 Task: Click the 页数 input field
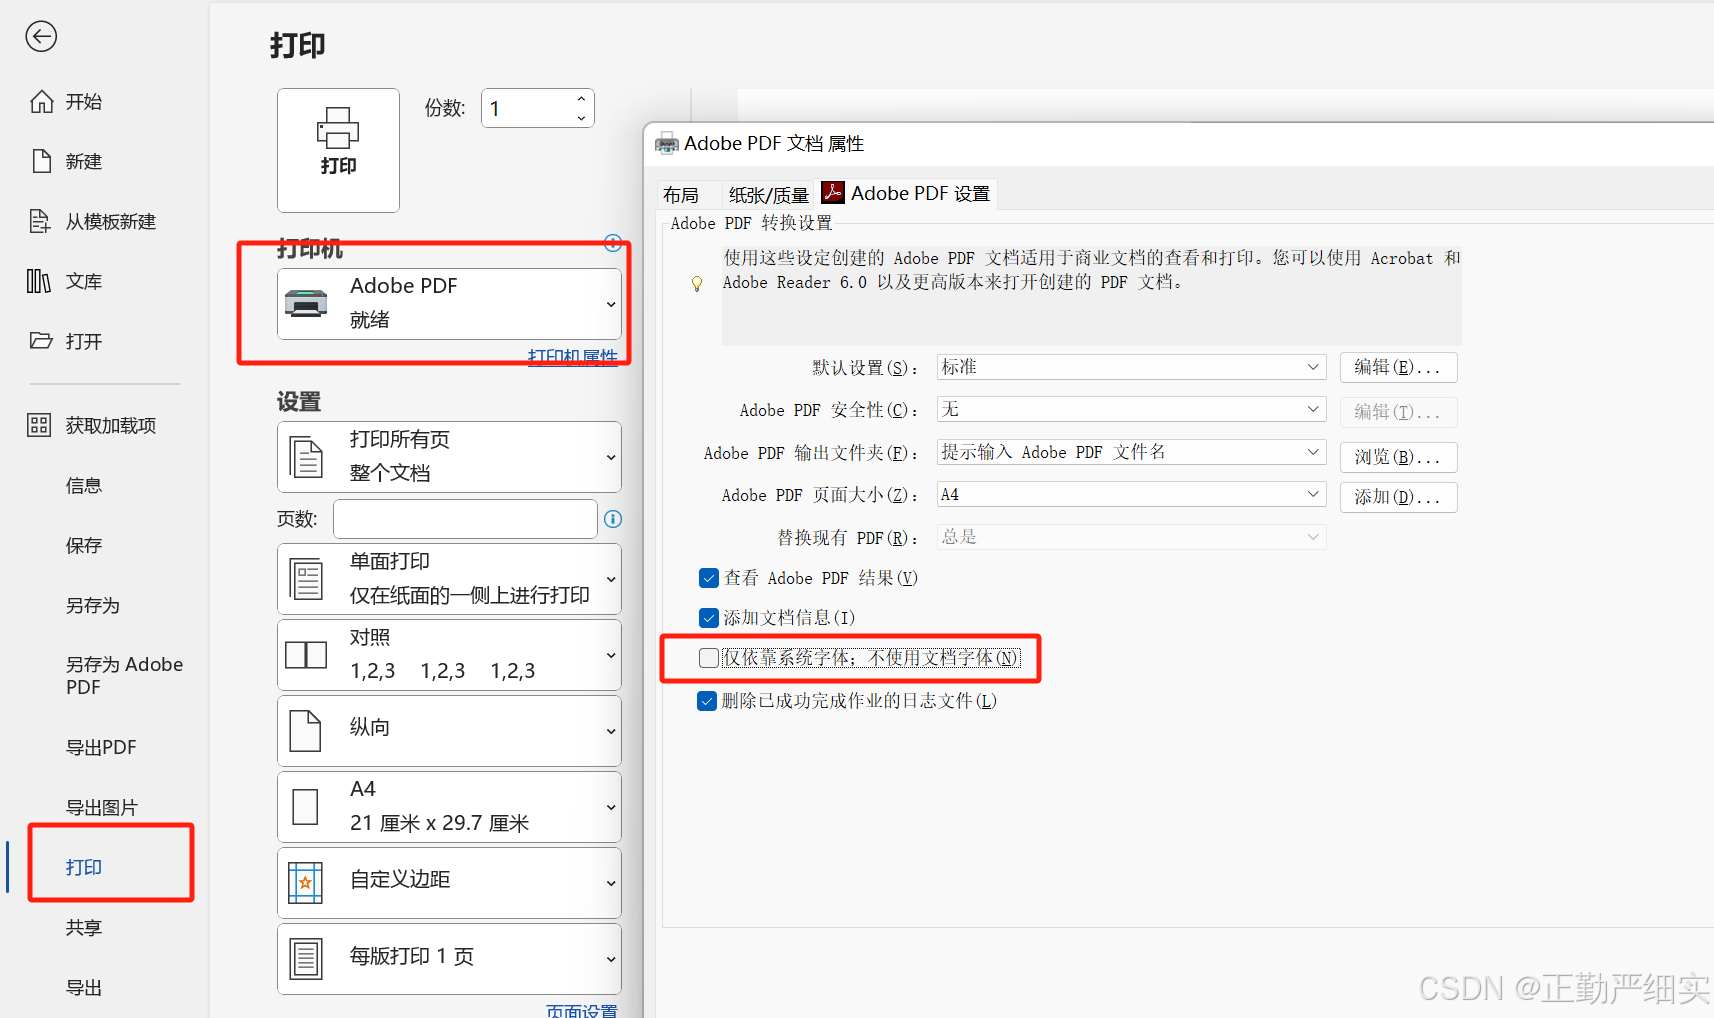465,519
